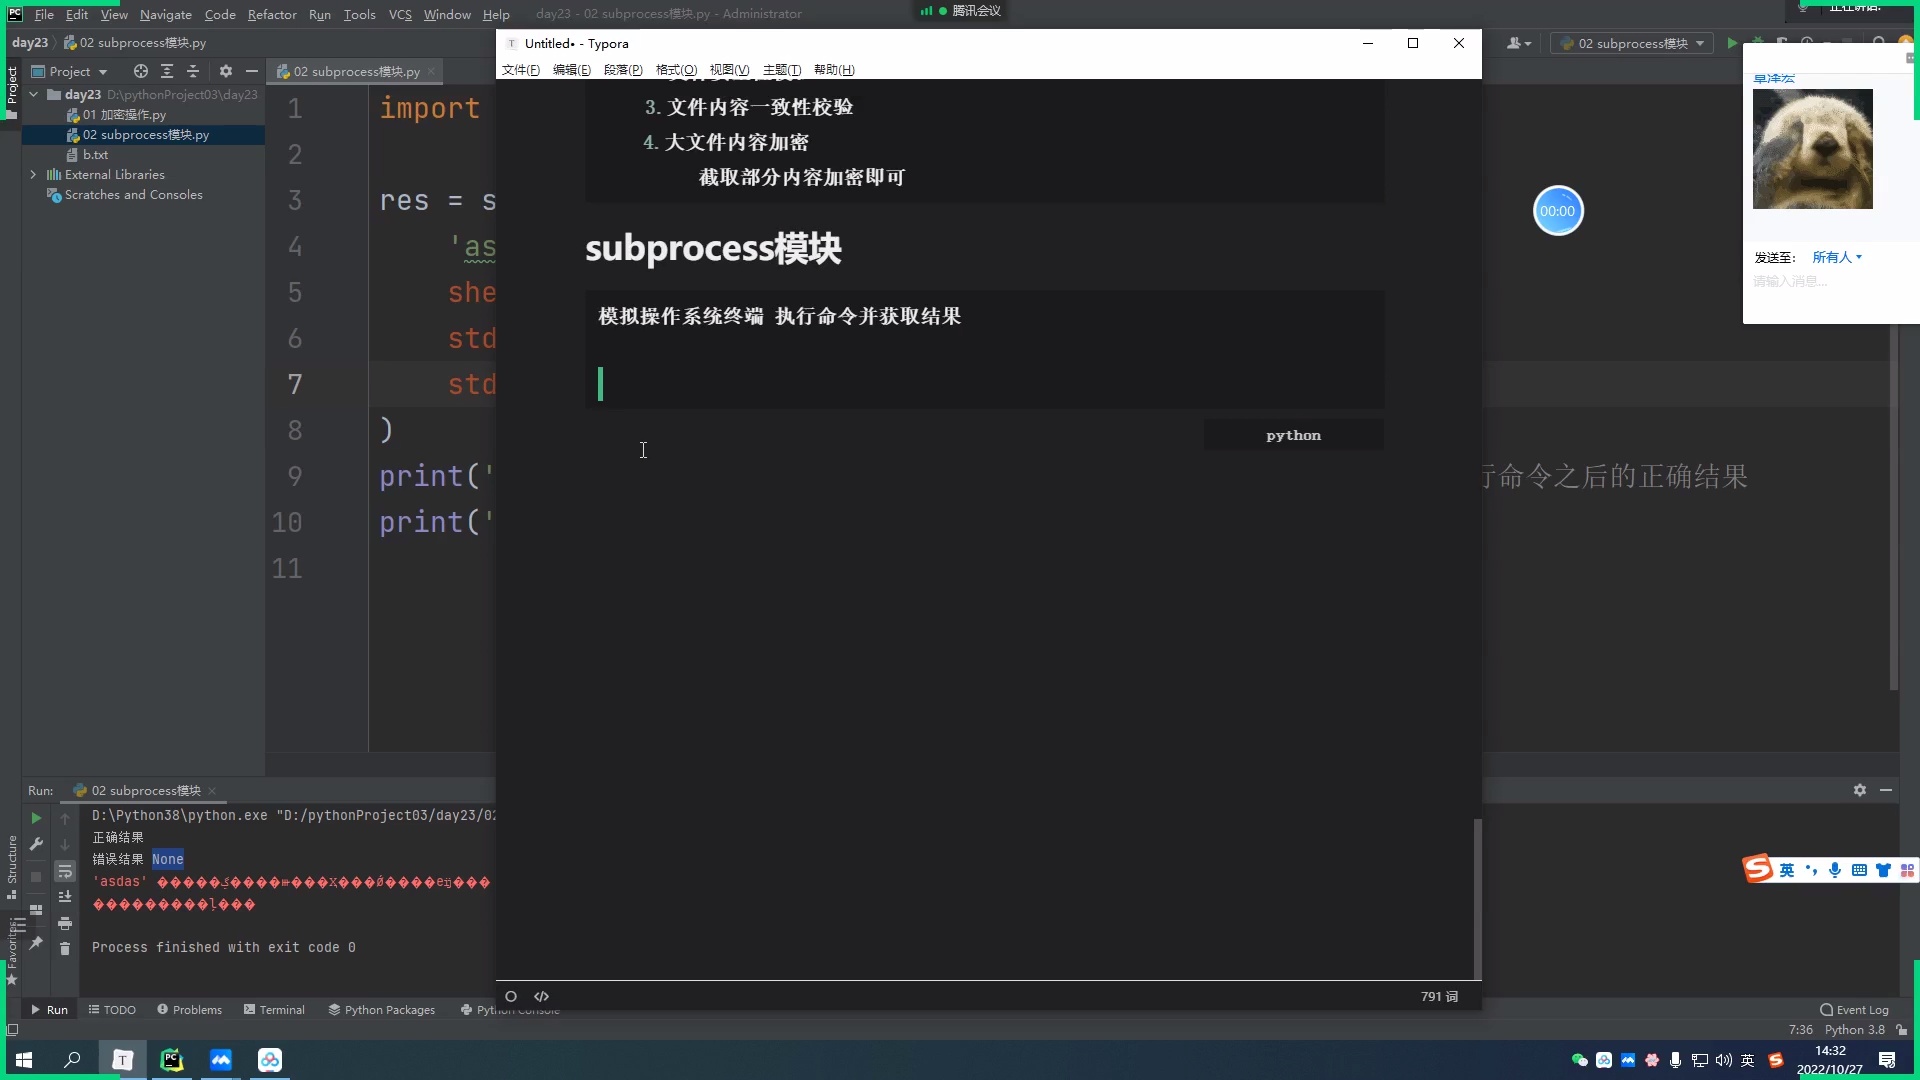Click the python language label on code block
The width and height of the screenshot is (1920, 1080).
(1293, 435)
